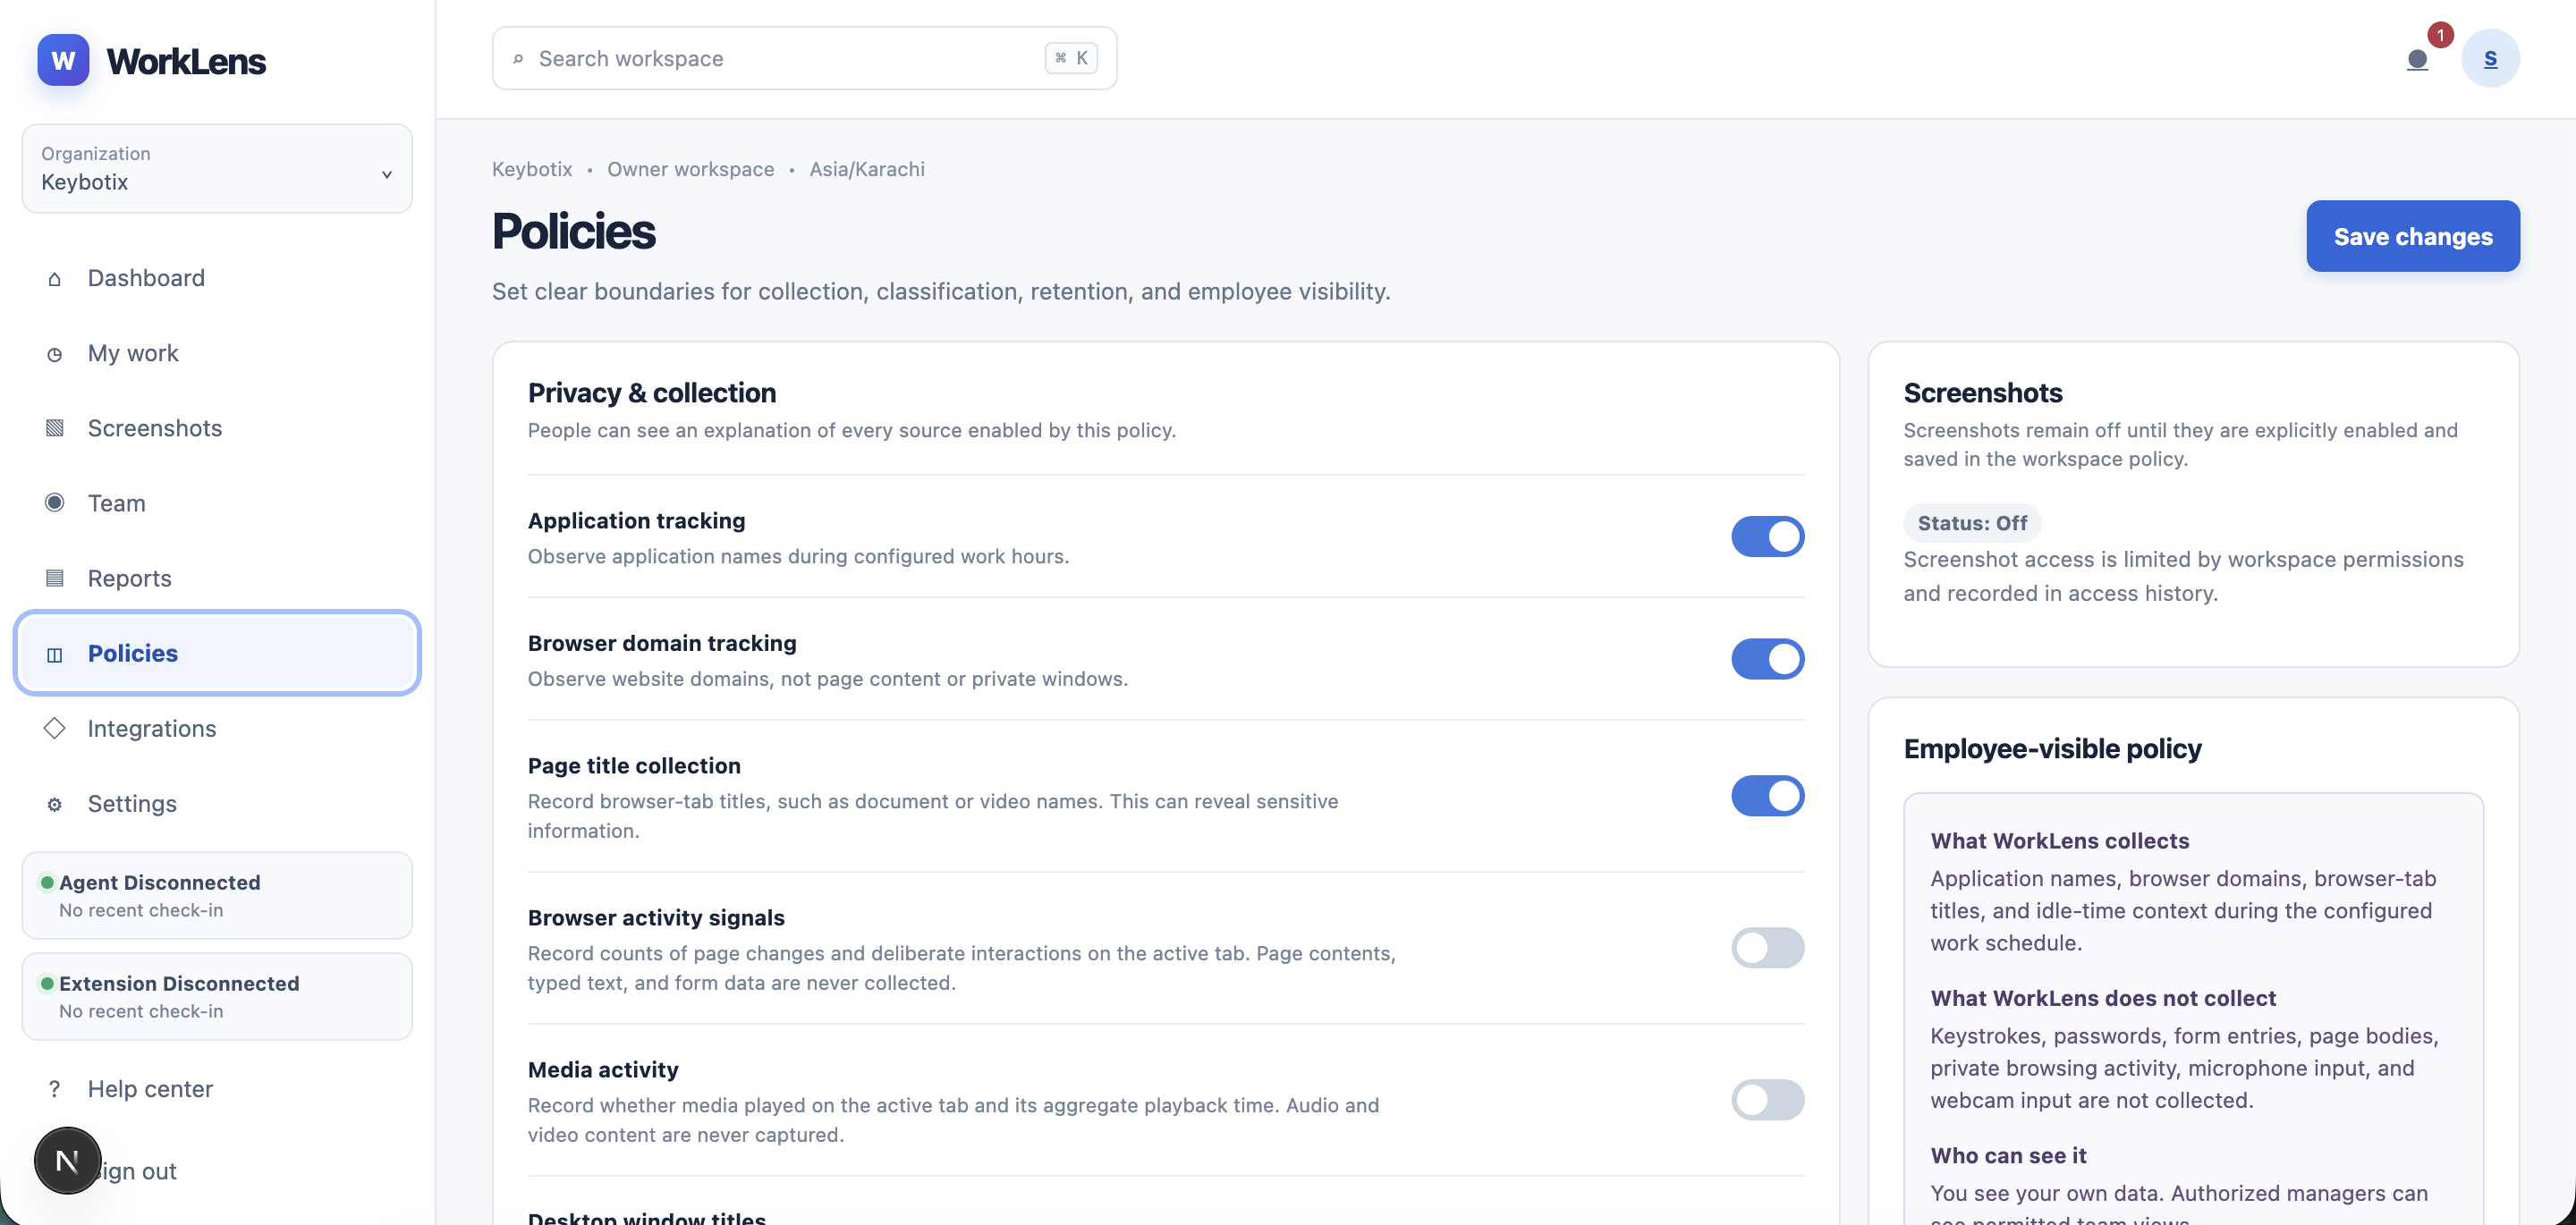2576x1225 pixels.
Task: Go to Settings
Action: point(217,803)
